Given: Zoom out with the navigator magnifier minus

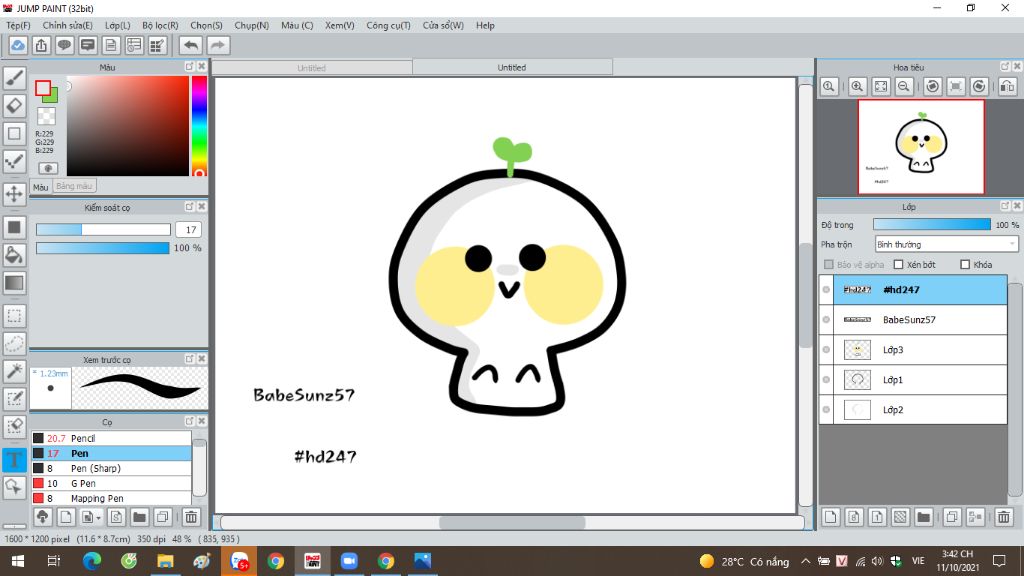Looking at the screenshot, I should pyautogui.click(x=904, y=86).
